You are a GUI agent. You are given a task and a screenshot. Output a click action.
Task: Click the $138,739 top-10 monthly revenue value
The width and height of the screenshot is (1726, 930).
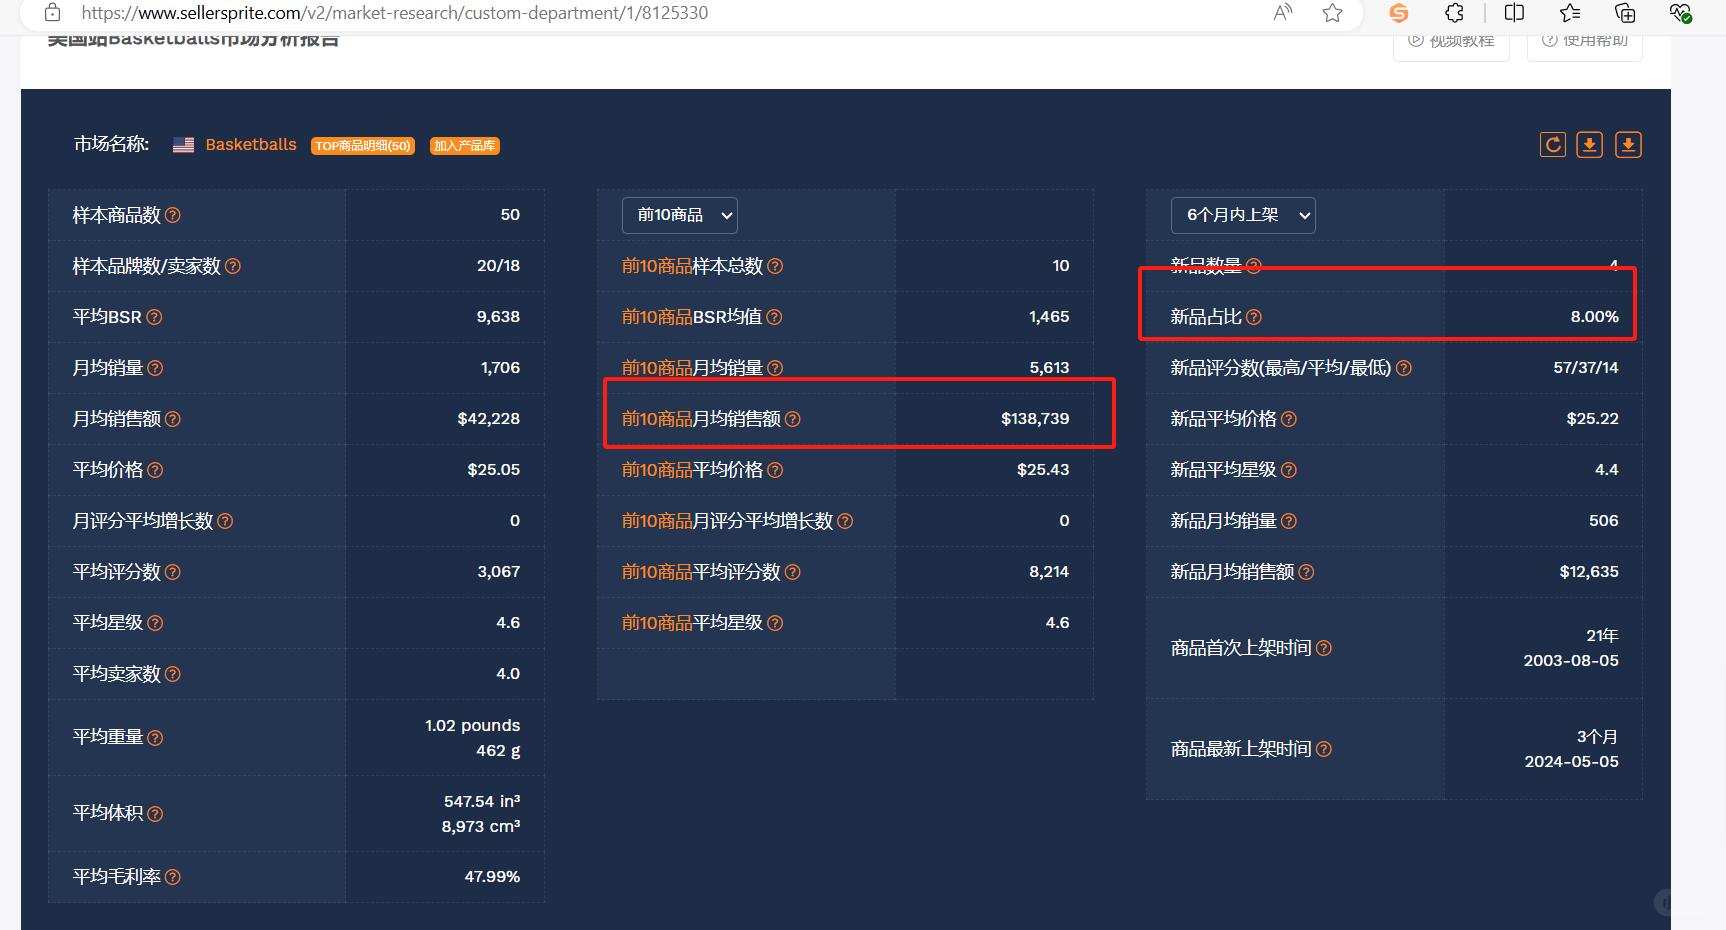[x=1035, y=419]
